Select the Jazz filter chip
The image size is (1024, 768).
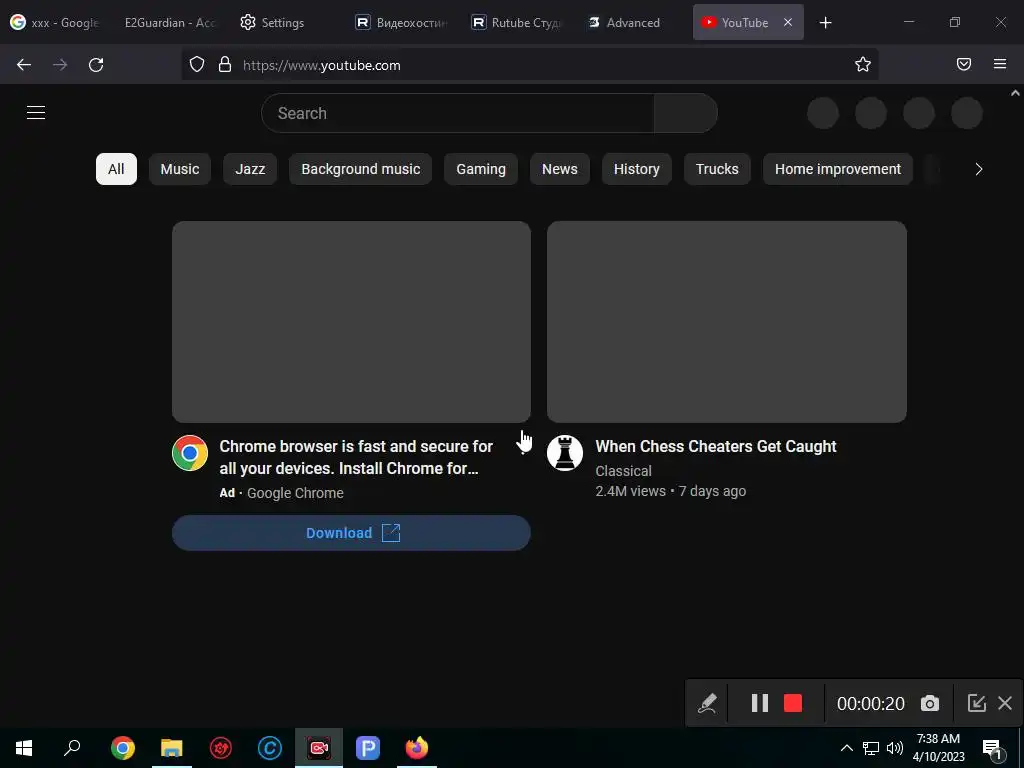pyautogui.click(x=250, y=169)
